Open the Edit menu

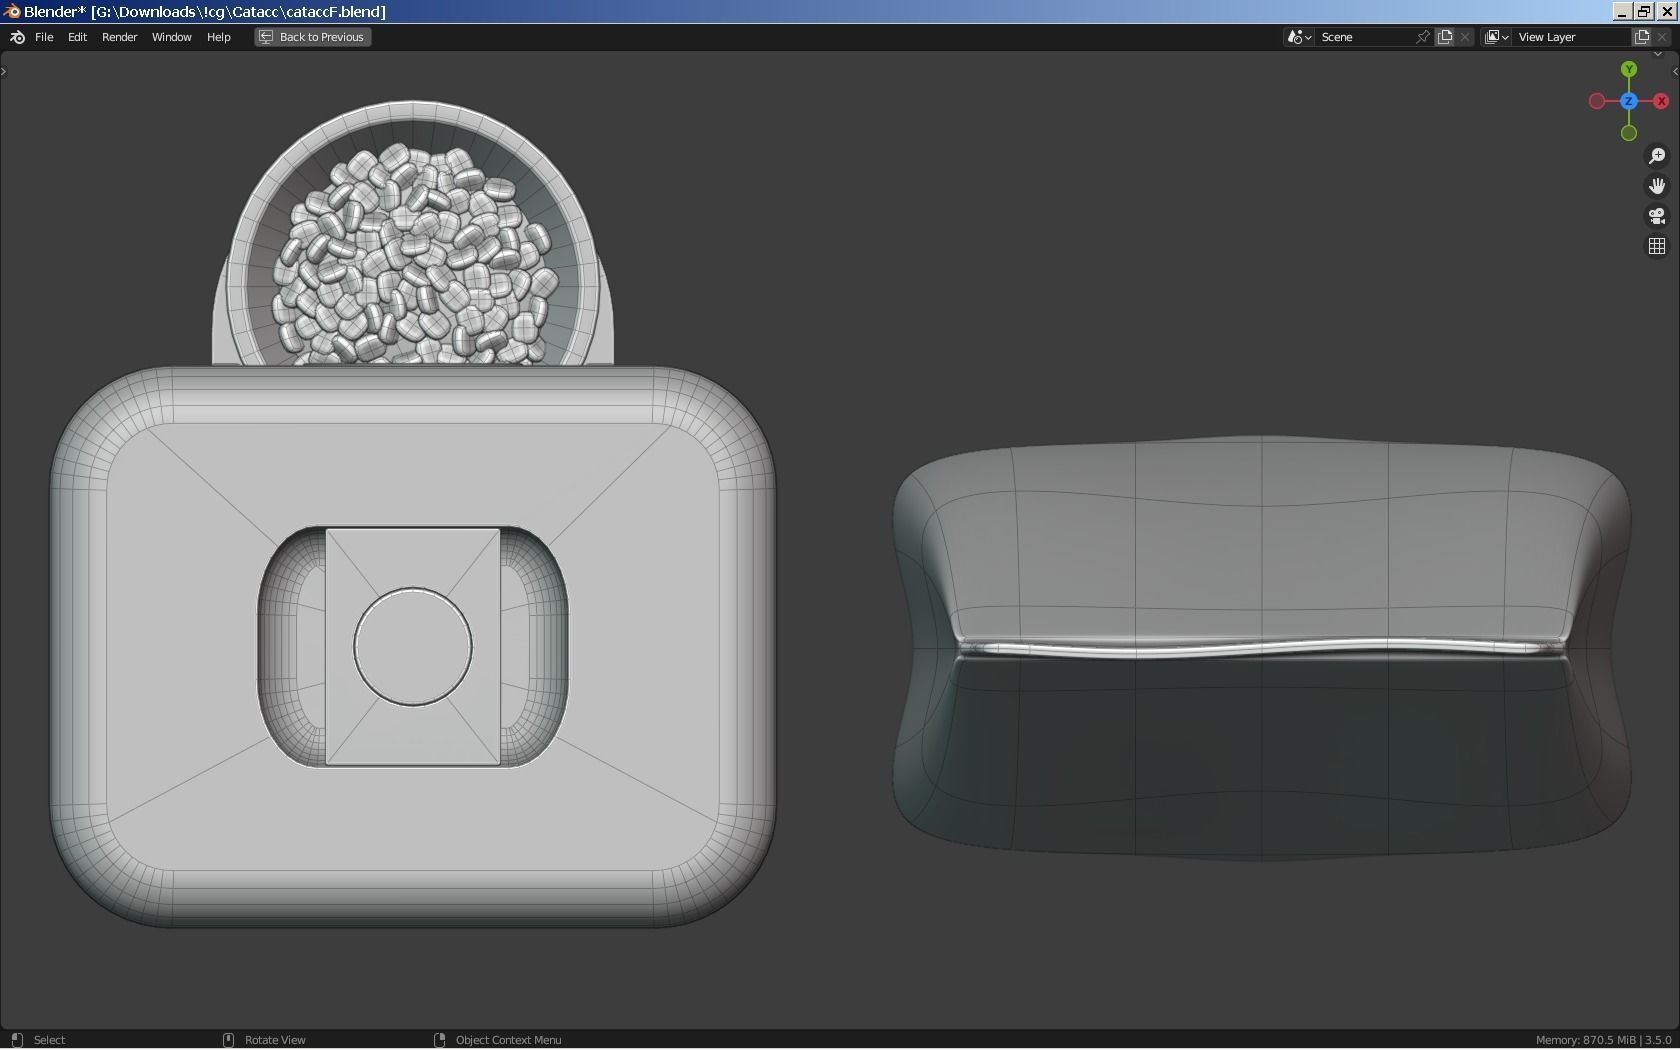(77, 37)
